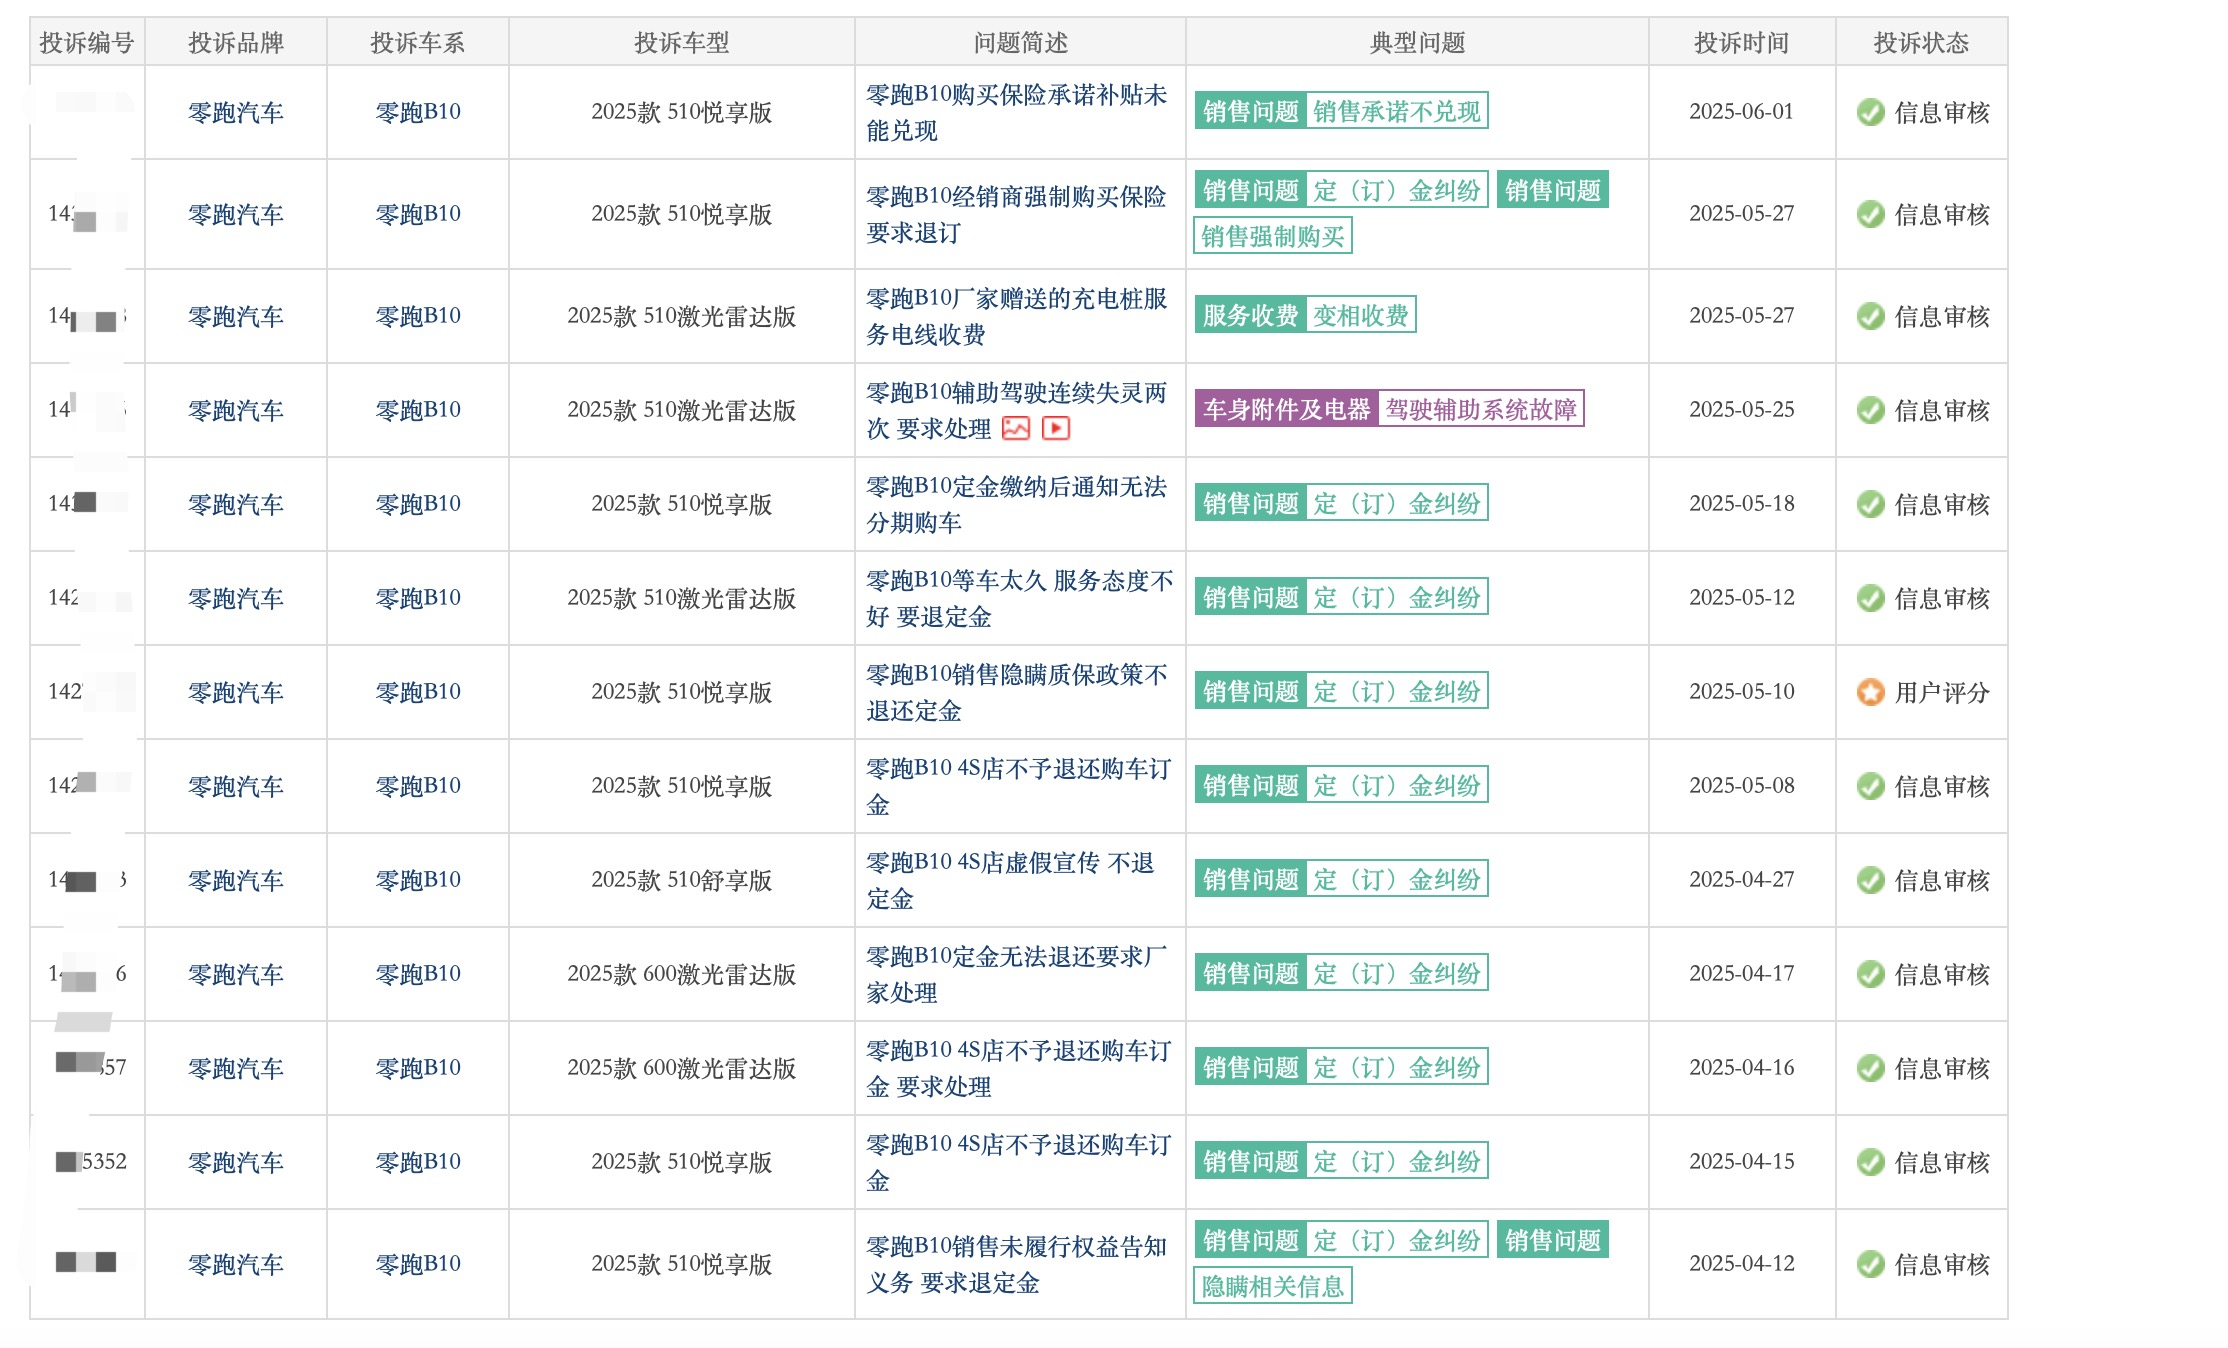The height and width of the screenshot is (1348, 2228).
Task: Click 定（订）金纠纷 tag in the 2025-05-18 row
Action: pyautogui.click(x=1396, y=503)
